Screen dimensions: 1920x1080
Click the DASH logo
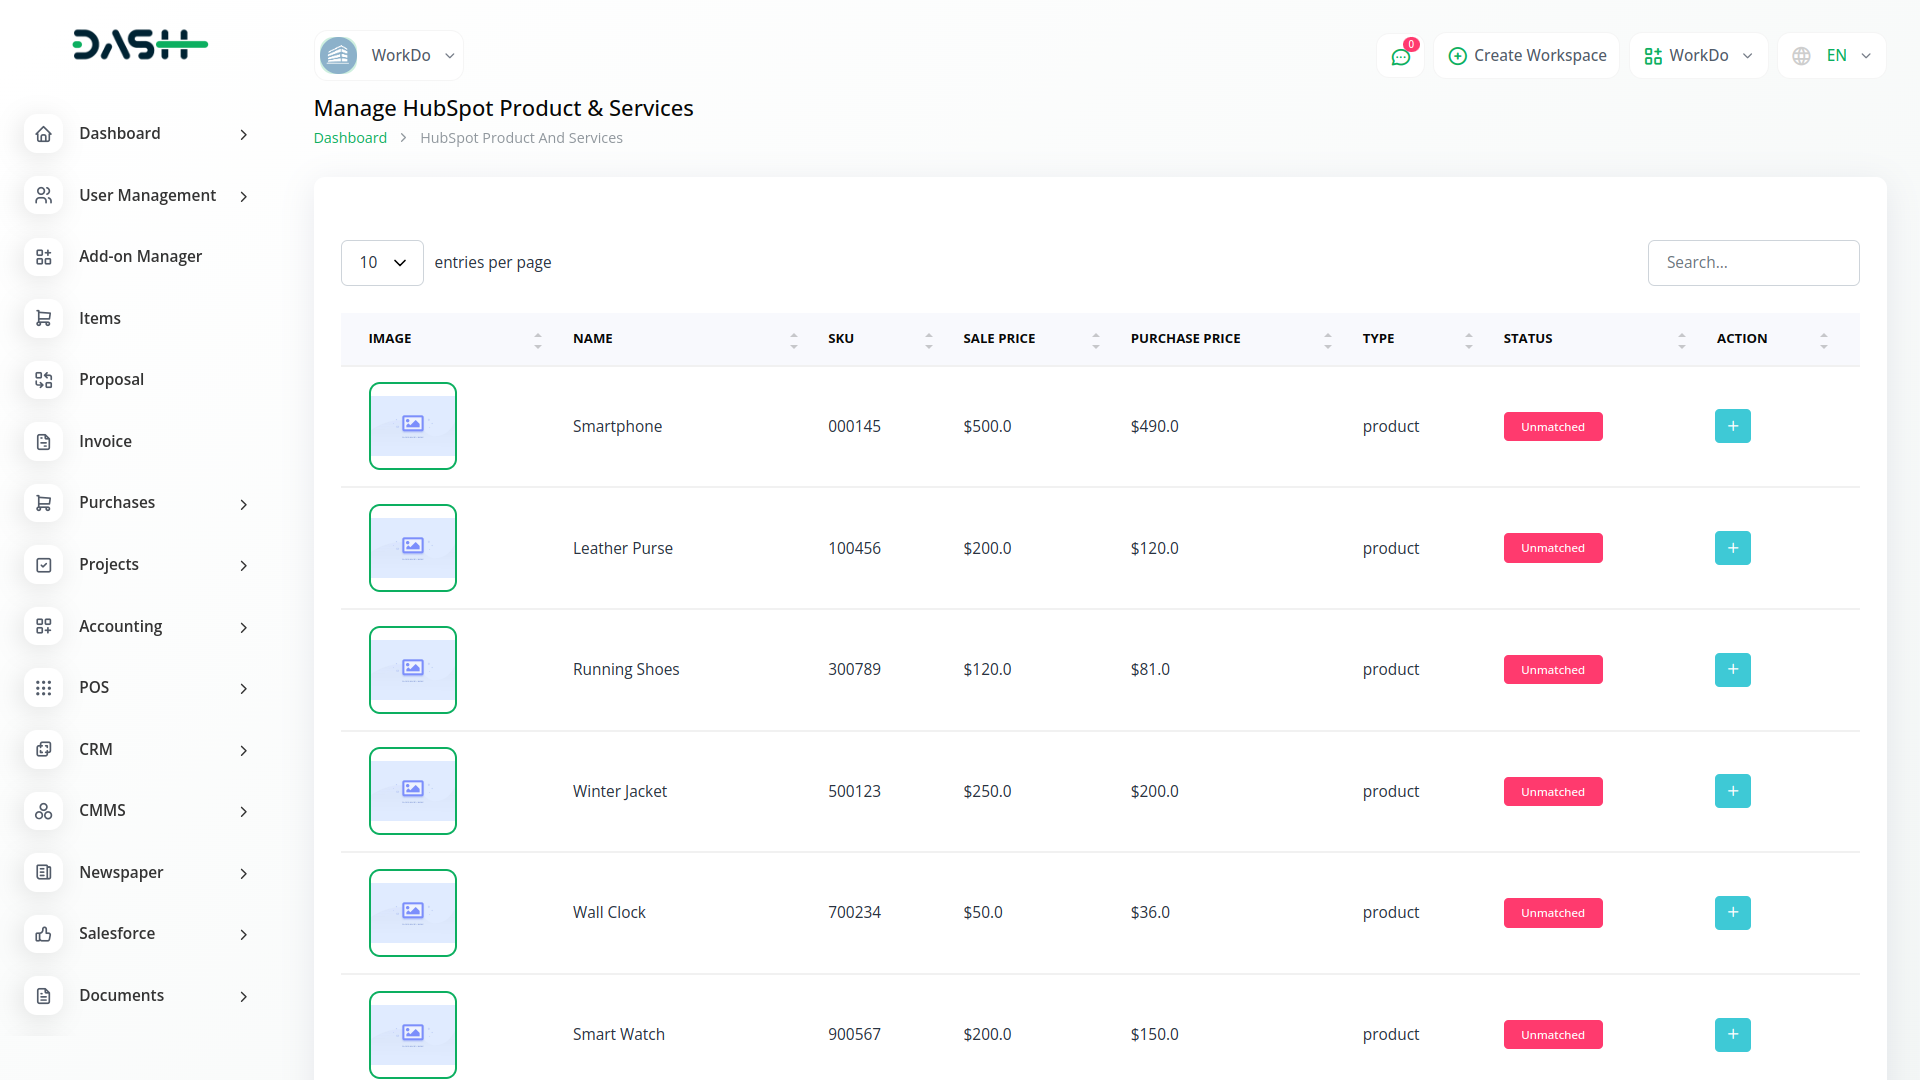[140, 45]
